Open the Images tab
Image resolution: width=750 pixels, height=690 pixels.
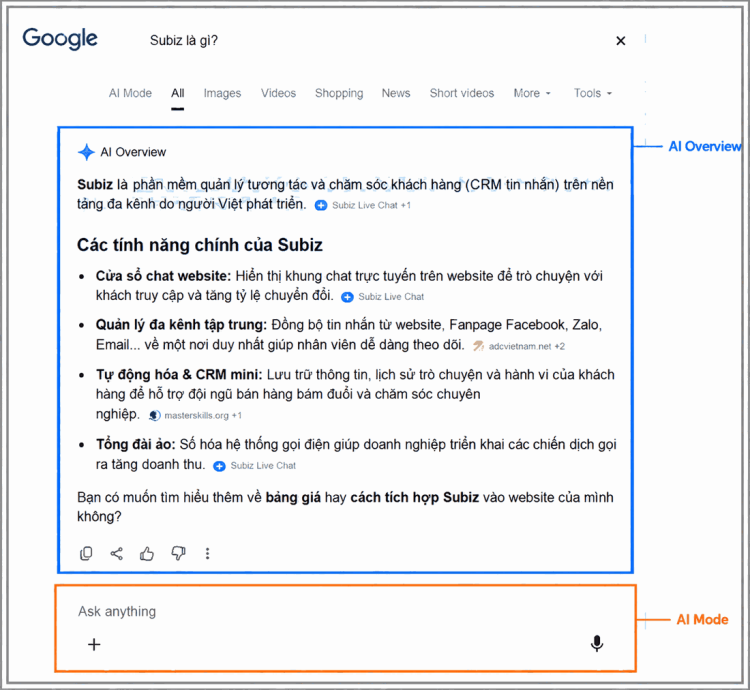(222, 93)
